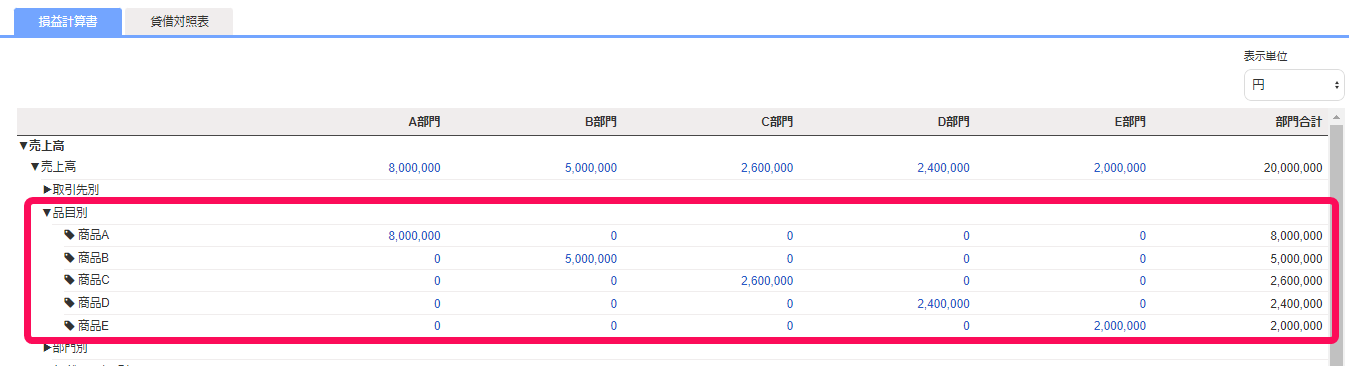The width and height of the screenshot is (1349, 366).
Task: Click 商品B's 部門合計 value 5,000,000
Action: [1296, 258]
